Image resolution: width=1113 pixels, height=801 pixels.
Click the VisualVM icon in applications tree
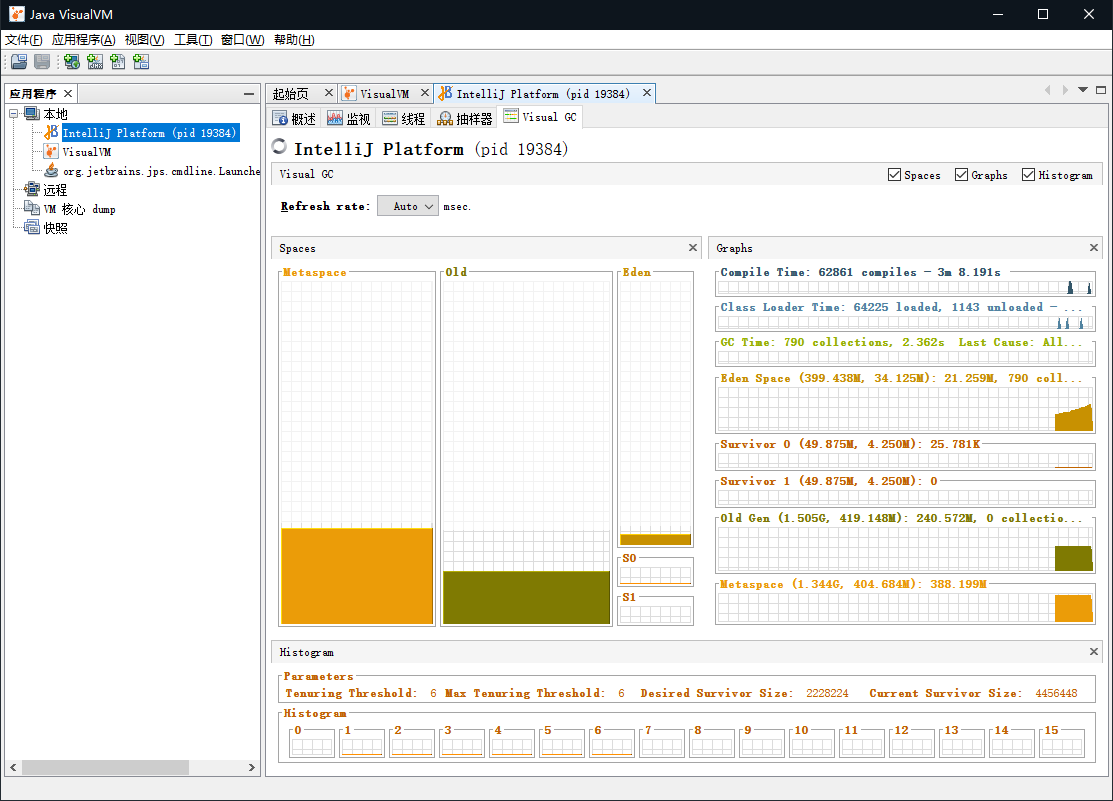pyautogui.click(x=51, y=151)
